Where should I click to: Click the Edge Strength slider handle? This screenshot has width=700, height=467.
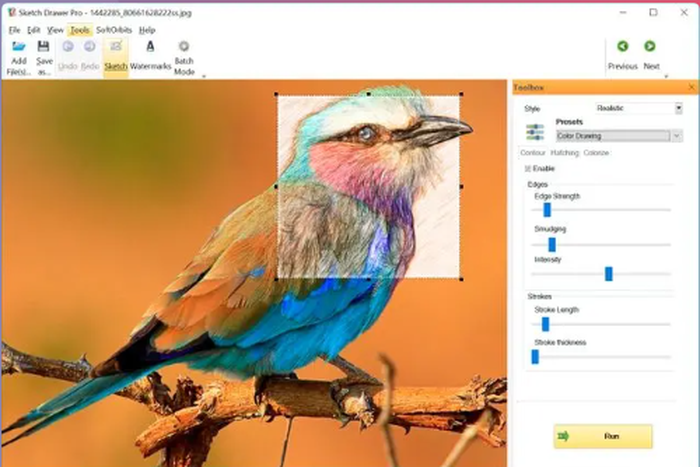(547, 210)
